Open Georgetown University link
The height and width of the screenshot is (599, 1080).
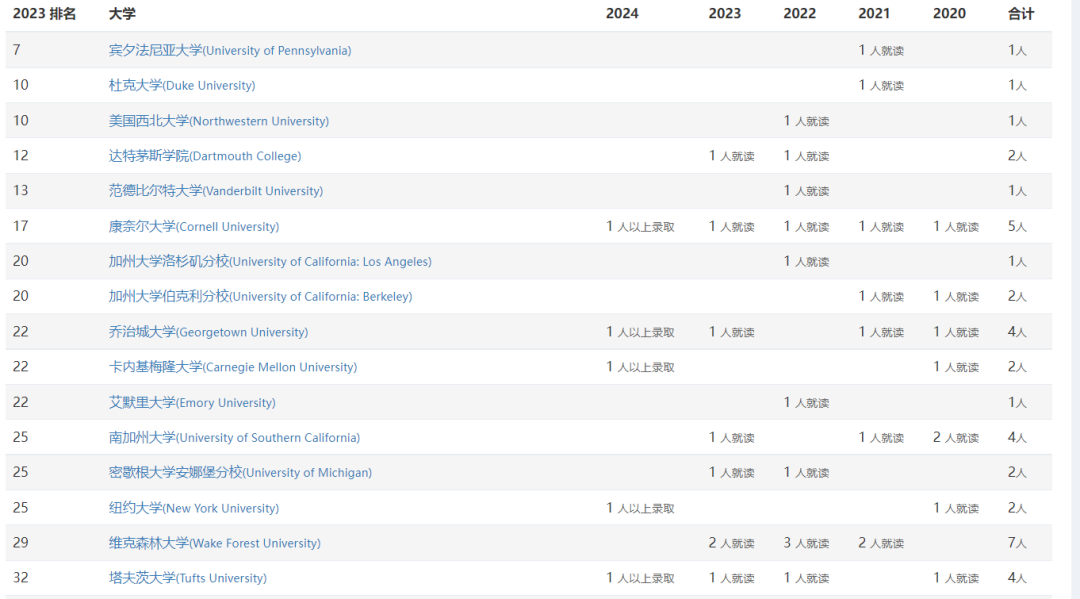click(209, 332)
